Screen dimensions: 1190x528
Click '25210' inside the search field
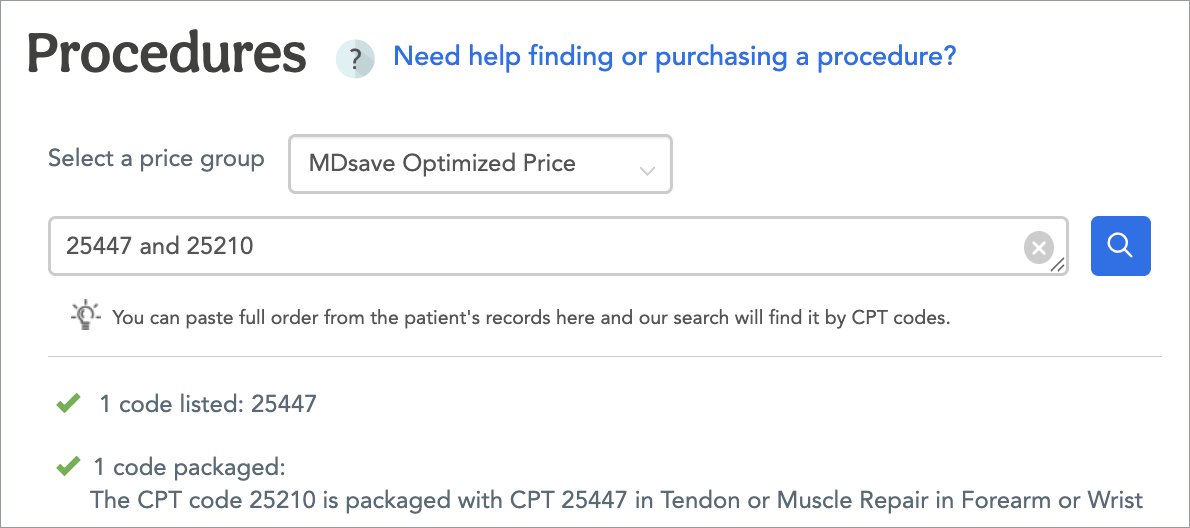coord(219,246)
